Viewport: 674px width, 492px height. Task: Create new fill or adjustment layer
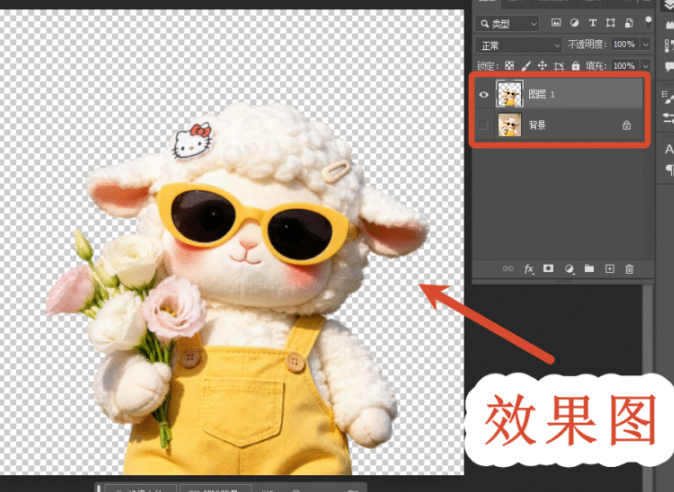tap(569, 269)
